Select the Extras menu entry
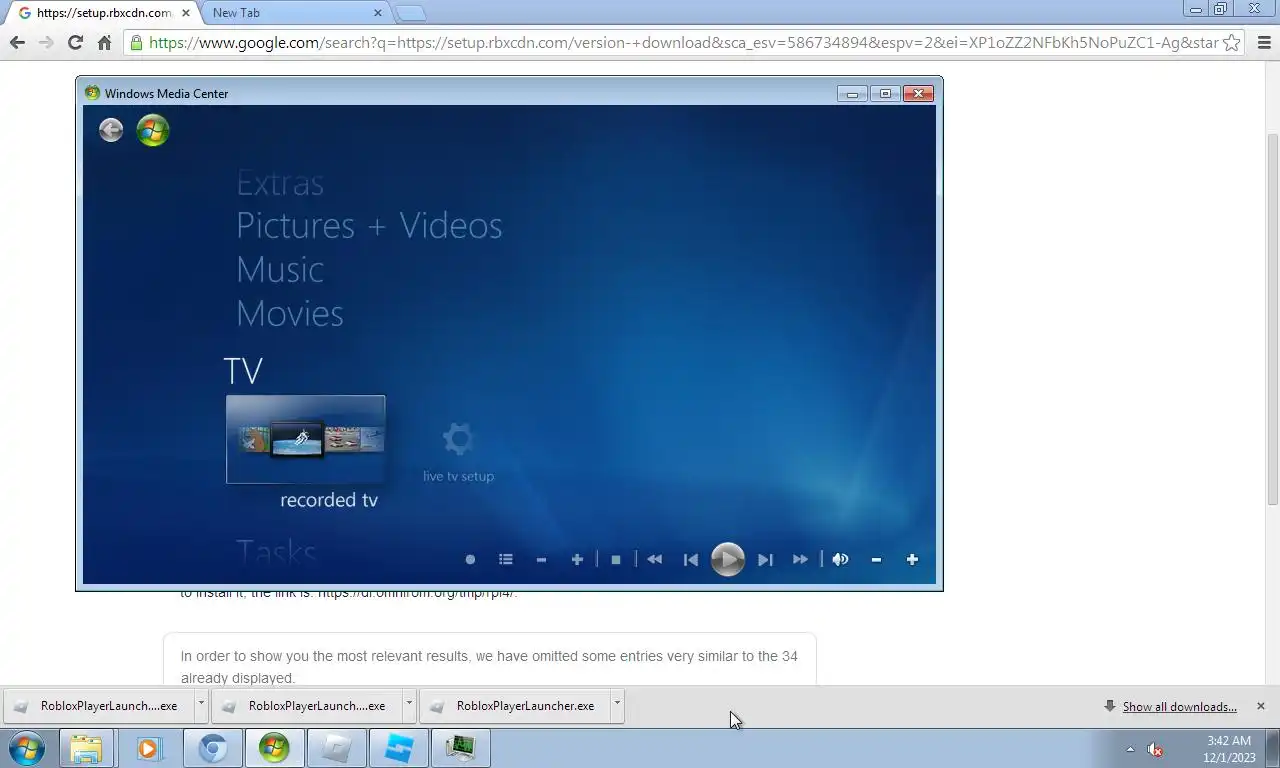The width and height of the screenshot is (1280, 768). (280, 183)
